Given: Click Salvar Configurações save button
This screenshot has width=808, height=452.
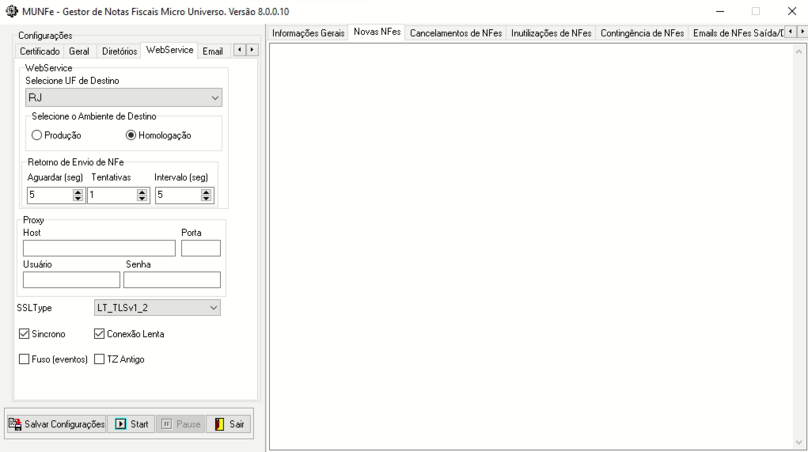Looking at the screenshot, I should pyautogui.click(x=56, y=424).
